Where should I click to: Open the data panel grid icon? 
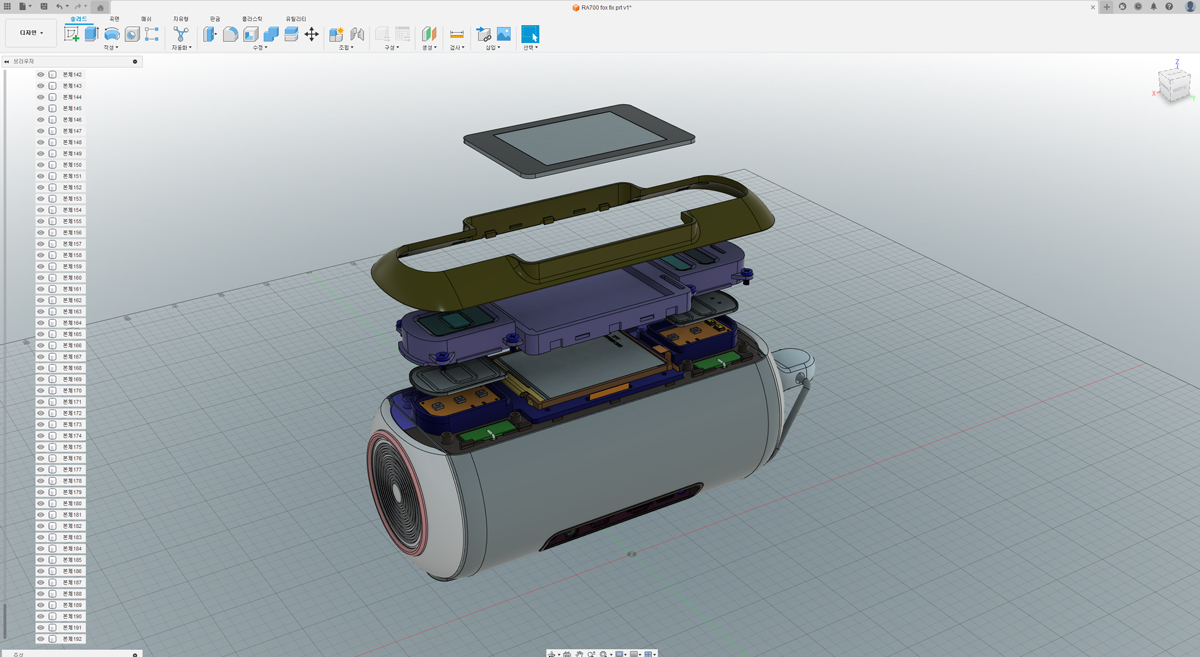coord(8,7)
